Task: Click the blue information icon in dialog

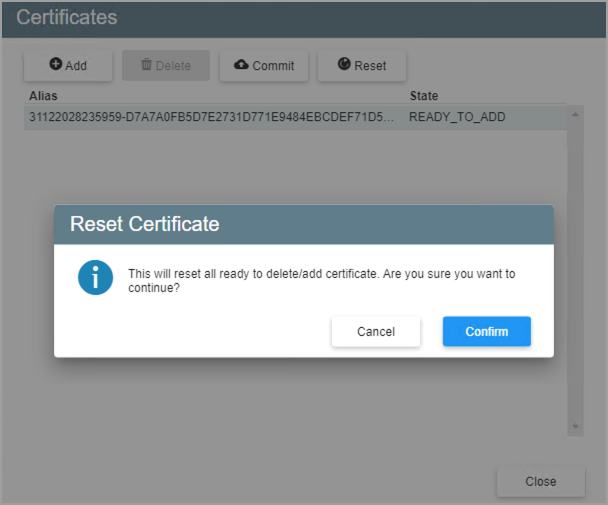Action: click(95, 278)
